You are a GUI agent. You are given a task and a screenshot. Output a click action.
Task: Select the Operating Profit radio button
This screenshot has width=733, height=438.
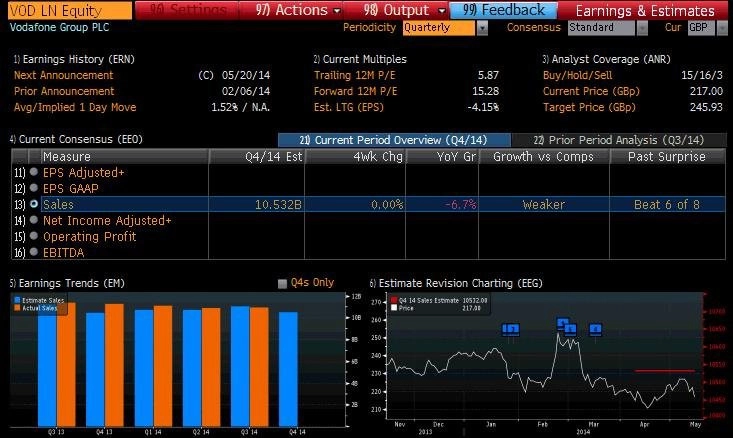point(34,236)
